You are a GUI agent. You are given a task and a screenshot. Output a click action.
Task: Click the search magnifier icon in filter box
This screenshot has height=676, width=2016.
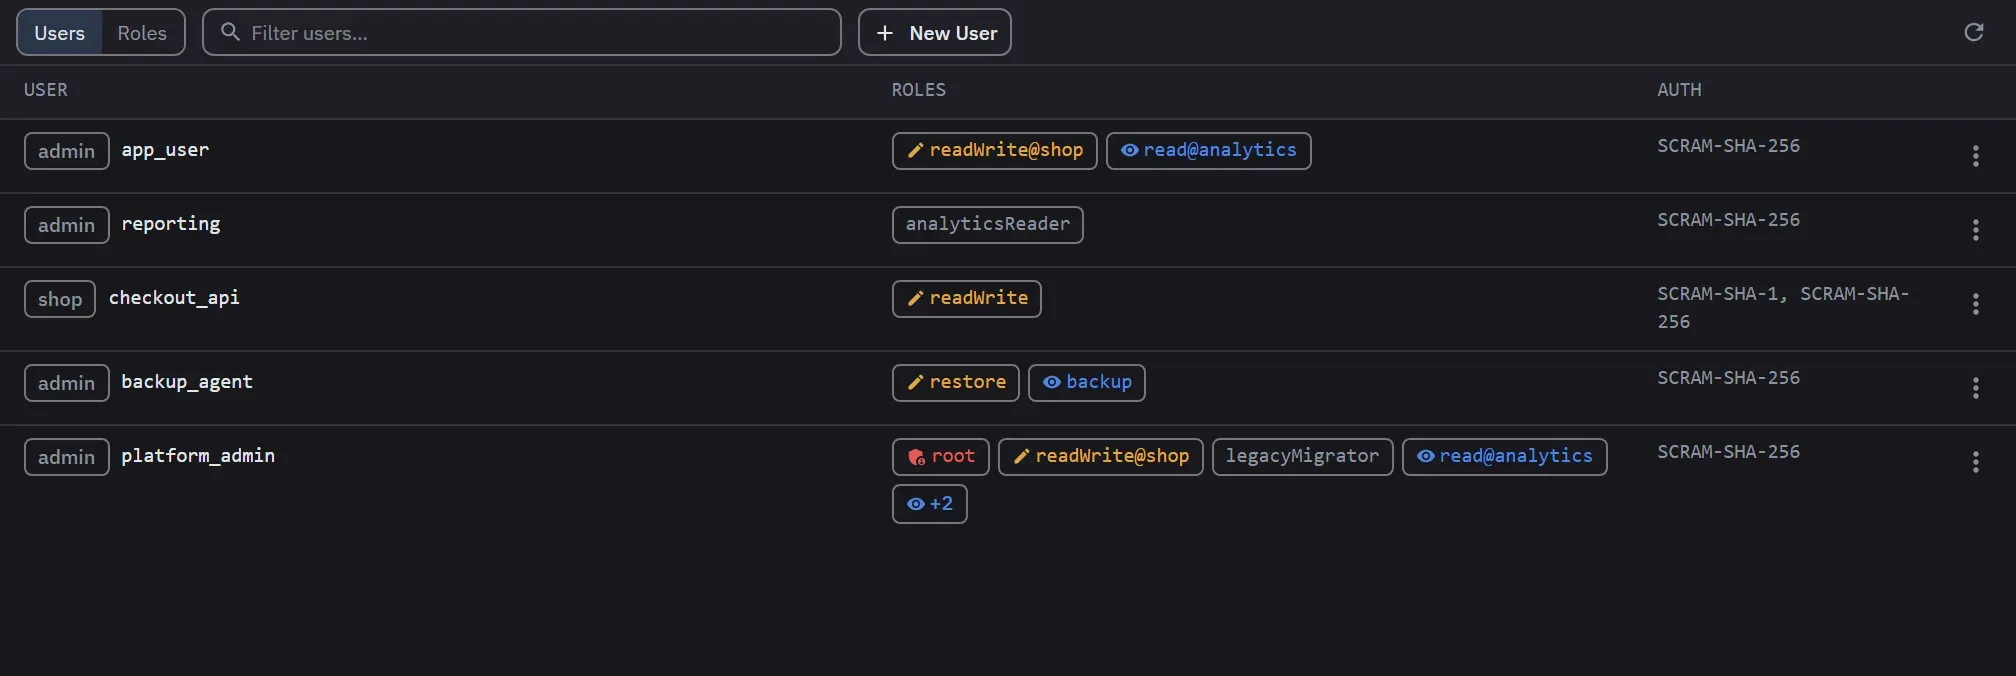click(x=230, y=32)
